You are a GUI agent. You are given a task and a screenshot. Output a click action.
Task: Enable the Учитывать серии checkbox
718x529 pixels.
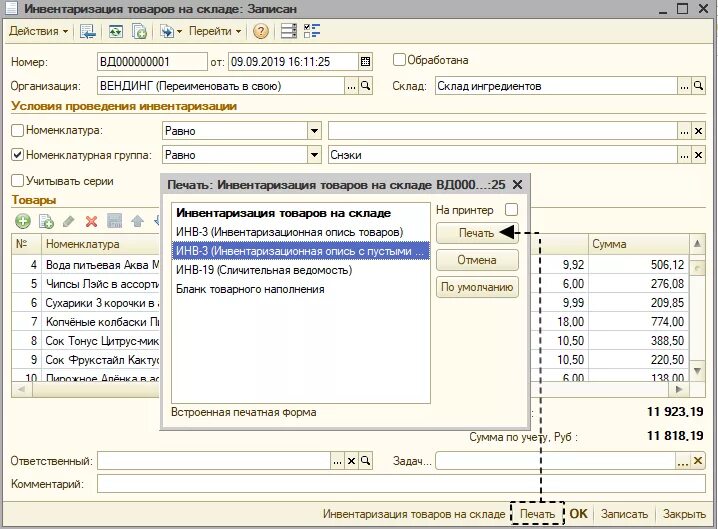coord(17,181)
